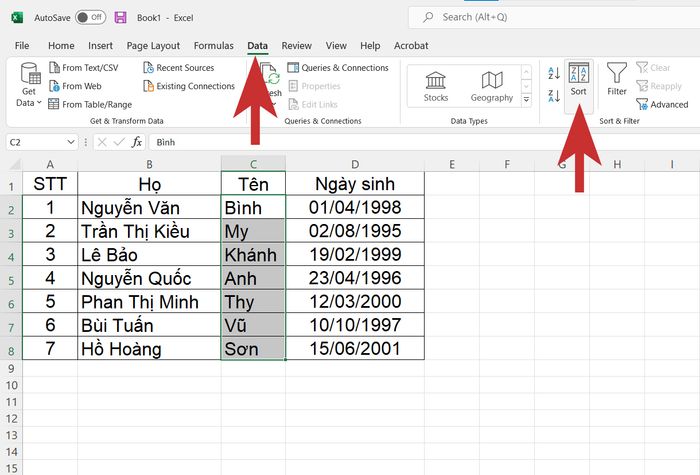The image size is (700, 475).
Task: Select the Geography data type
Action: 492,86
